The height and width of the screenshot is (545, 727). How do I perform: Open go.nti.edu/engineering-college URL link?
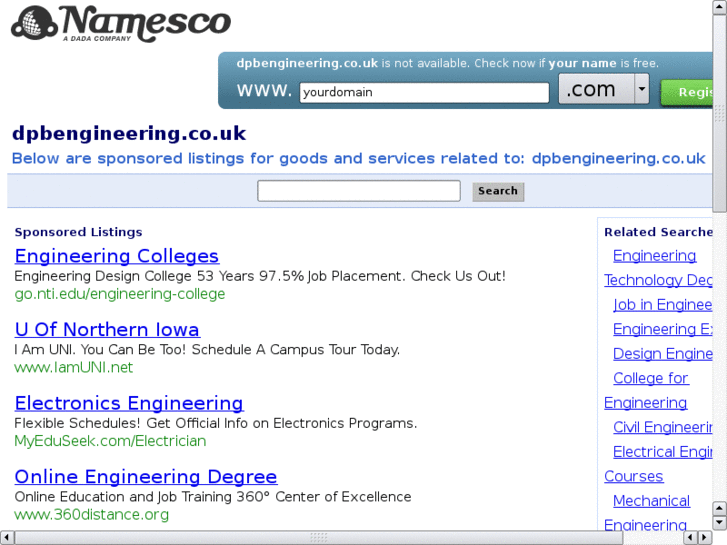120,294
